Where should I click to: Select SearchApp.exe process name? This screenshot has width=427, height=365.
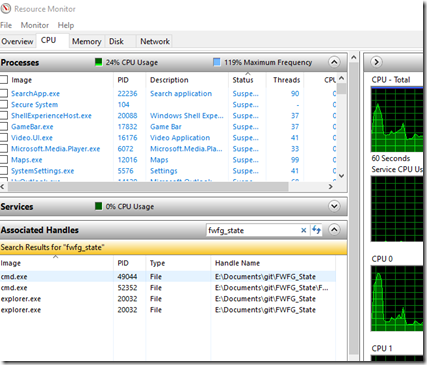(35, 94)
